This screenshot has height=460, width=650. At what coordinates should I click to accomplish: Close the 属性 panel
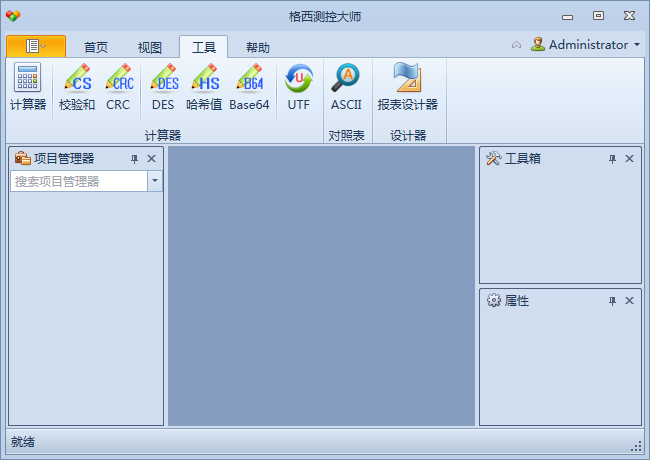pos(629,301)
